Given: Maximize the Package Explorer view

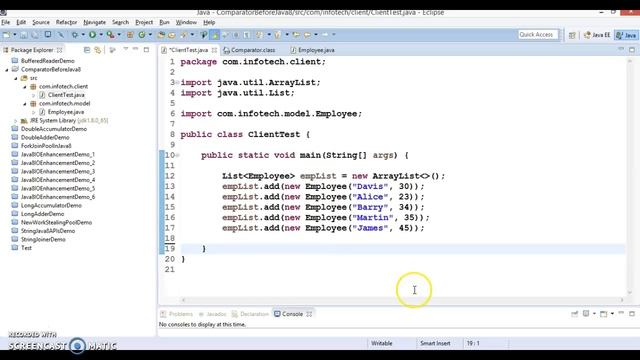Looking at the screenshot, I should (147, 49).
